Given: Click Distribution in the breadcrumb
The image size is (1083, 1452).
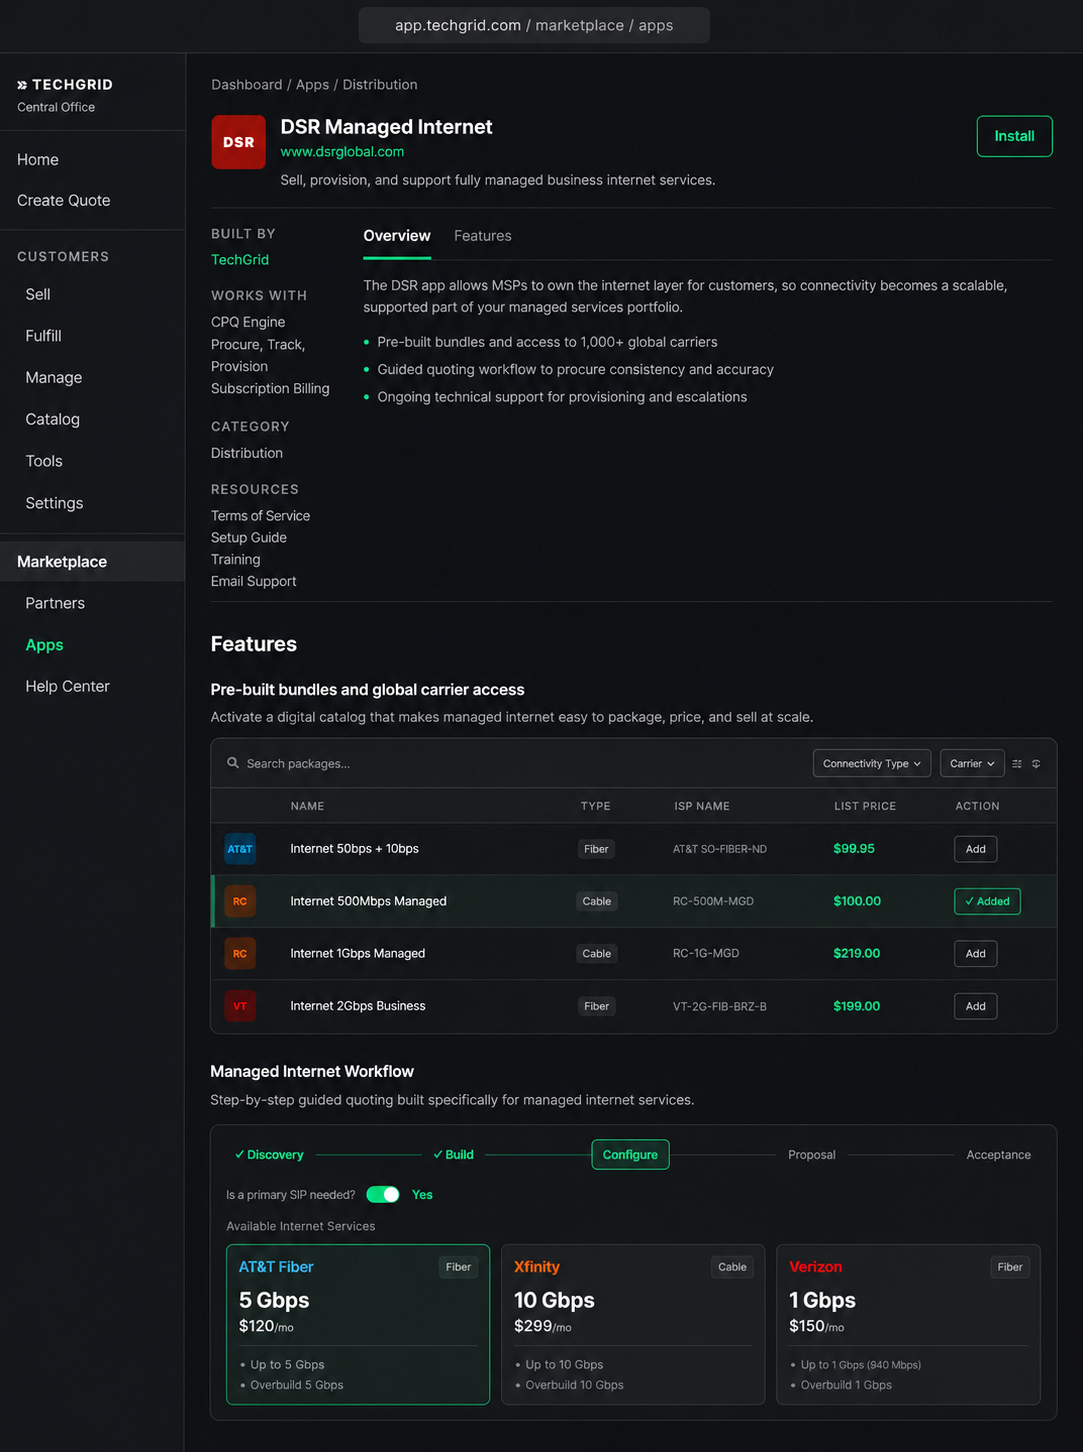Looking at the screenshot, I should tap(380, 85).
